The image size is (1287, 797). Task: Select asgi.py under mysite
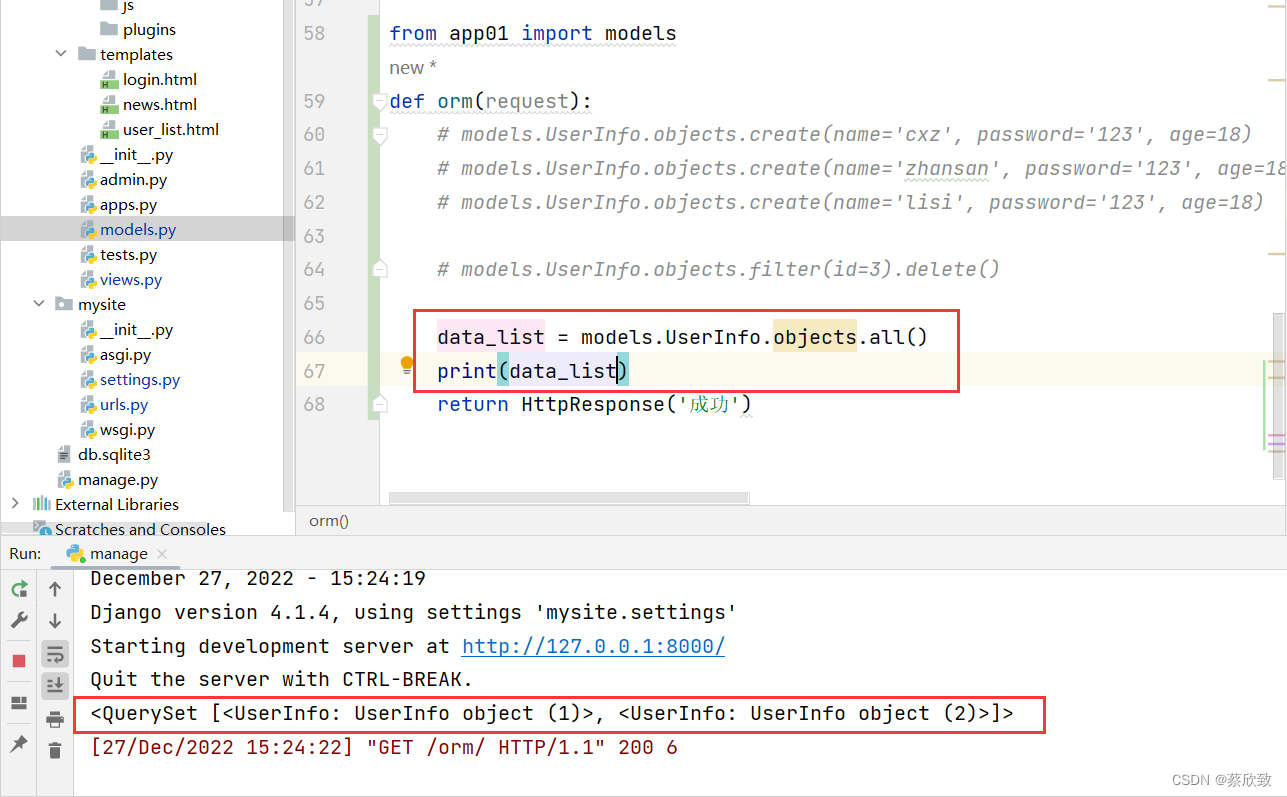[x=125, y=354]
